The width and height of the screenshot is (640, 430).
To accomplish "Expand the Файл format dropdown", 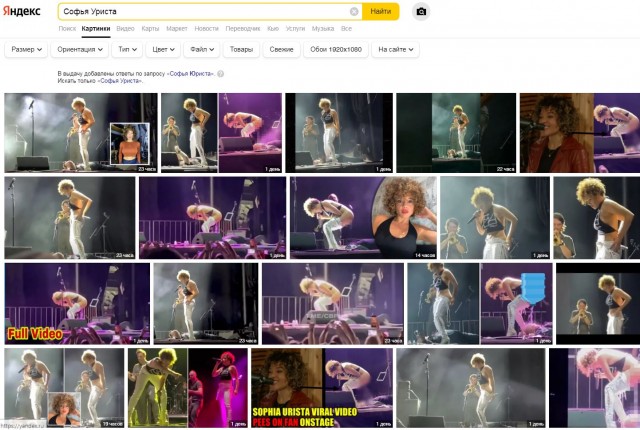I will pyautogui.click(x=201, y=49).
